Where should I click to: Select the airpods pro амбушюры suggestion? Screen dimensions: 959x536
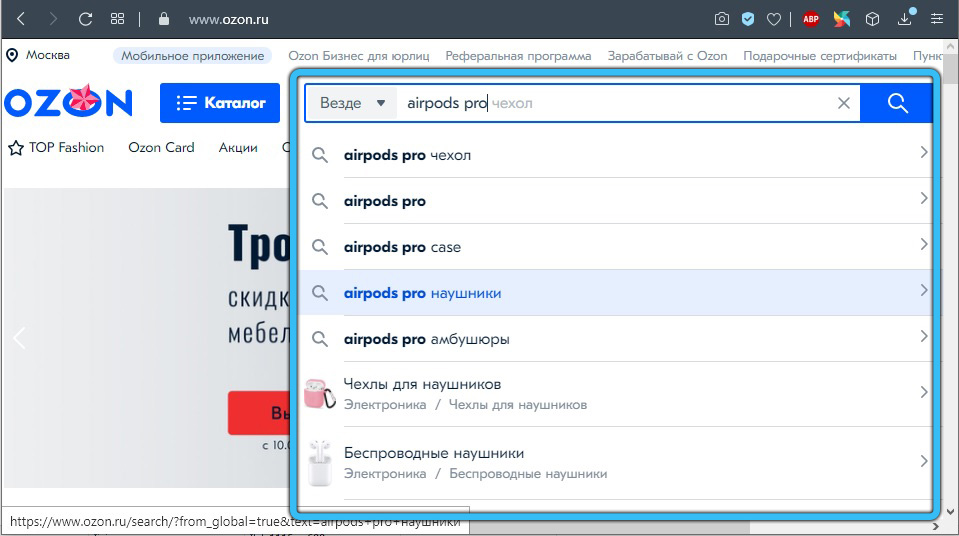click(x=426, y=339)
